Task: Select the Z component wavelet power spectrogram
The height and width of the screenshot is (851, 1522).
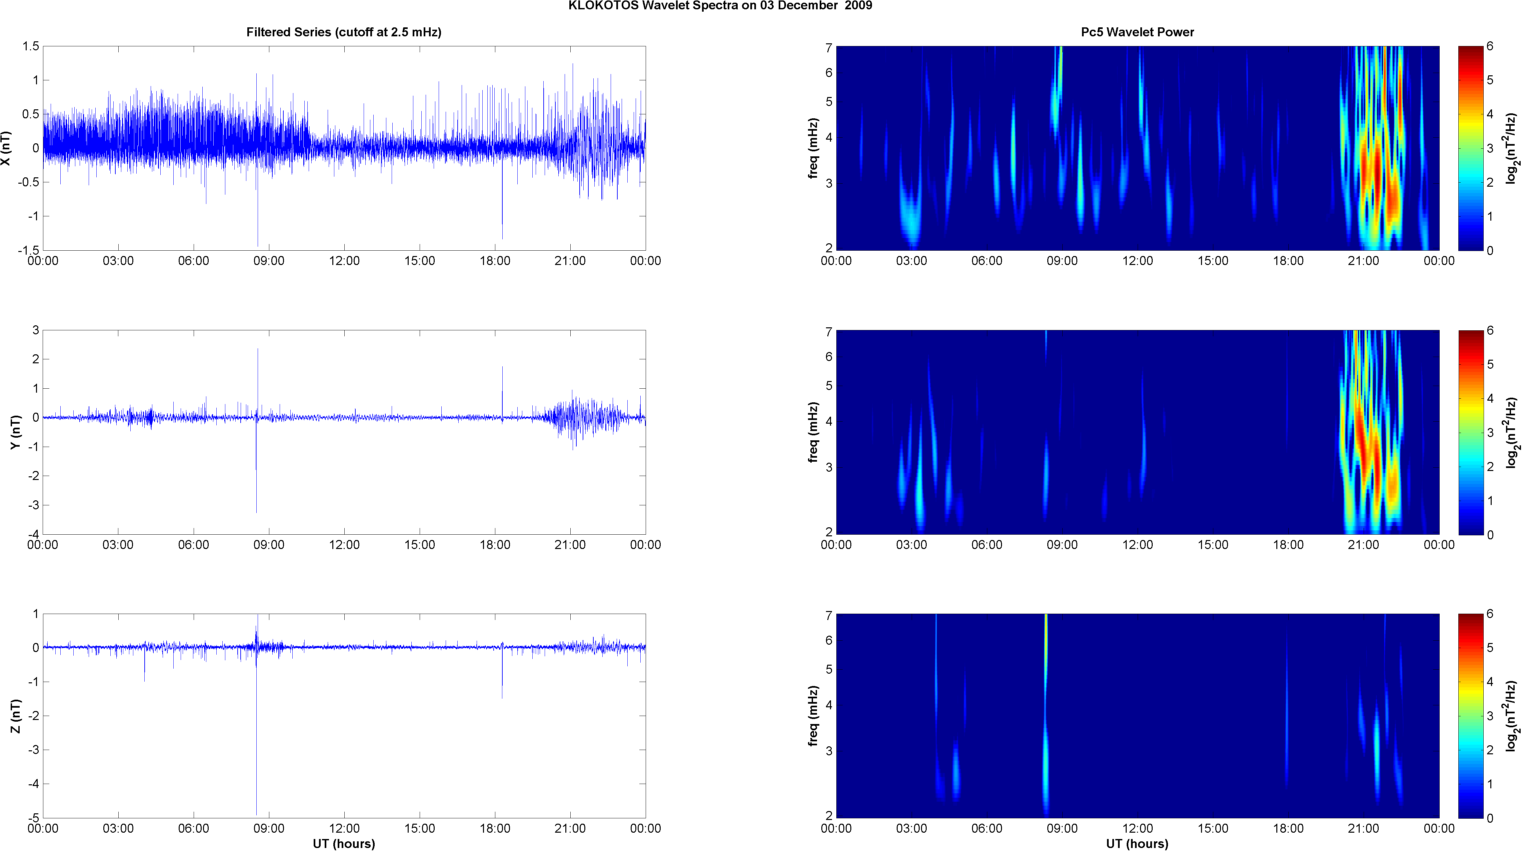Action: (1137, 716)
